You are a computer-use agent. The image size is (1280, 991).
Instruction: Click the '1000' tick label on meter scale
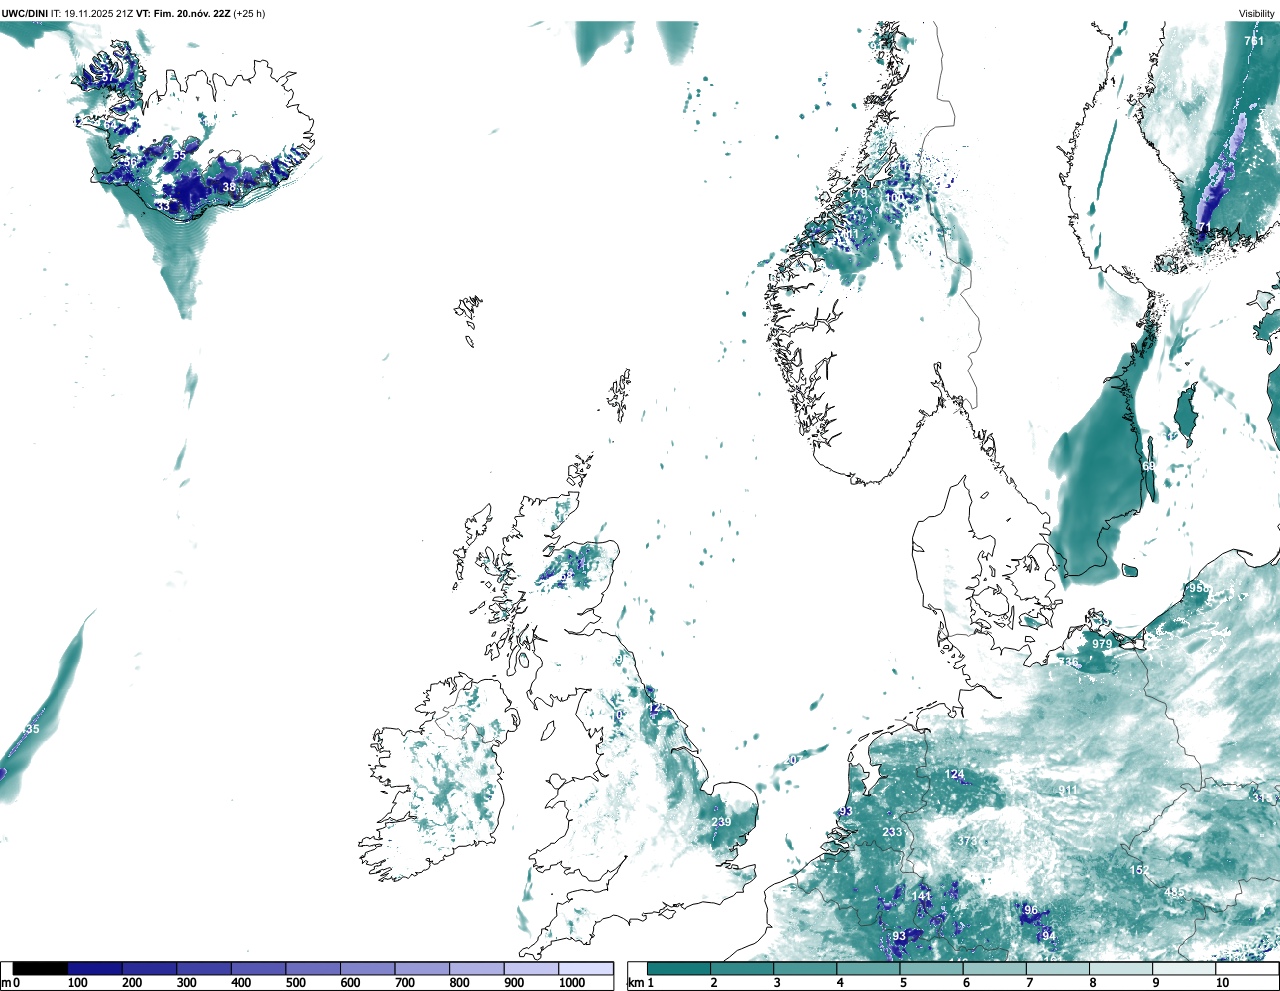click(572, 983)
